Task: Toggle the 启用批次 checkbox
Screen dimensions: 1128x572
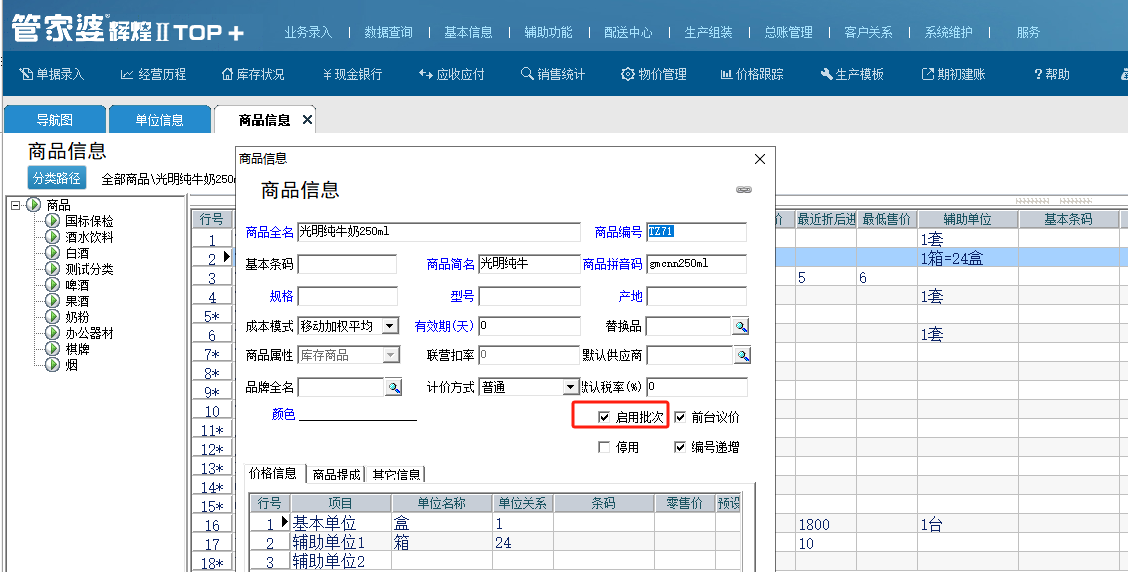Action: (x=604, y=417)
